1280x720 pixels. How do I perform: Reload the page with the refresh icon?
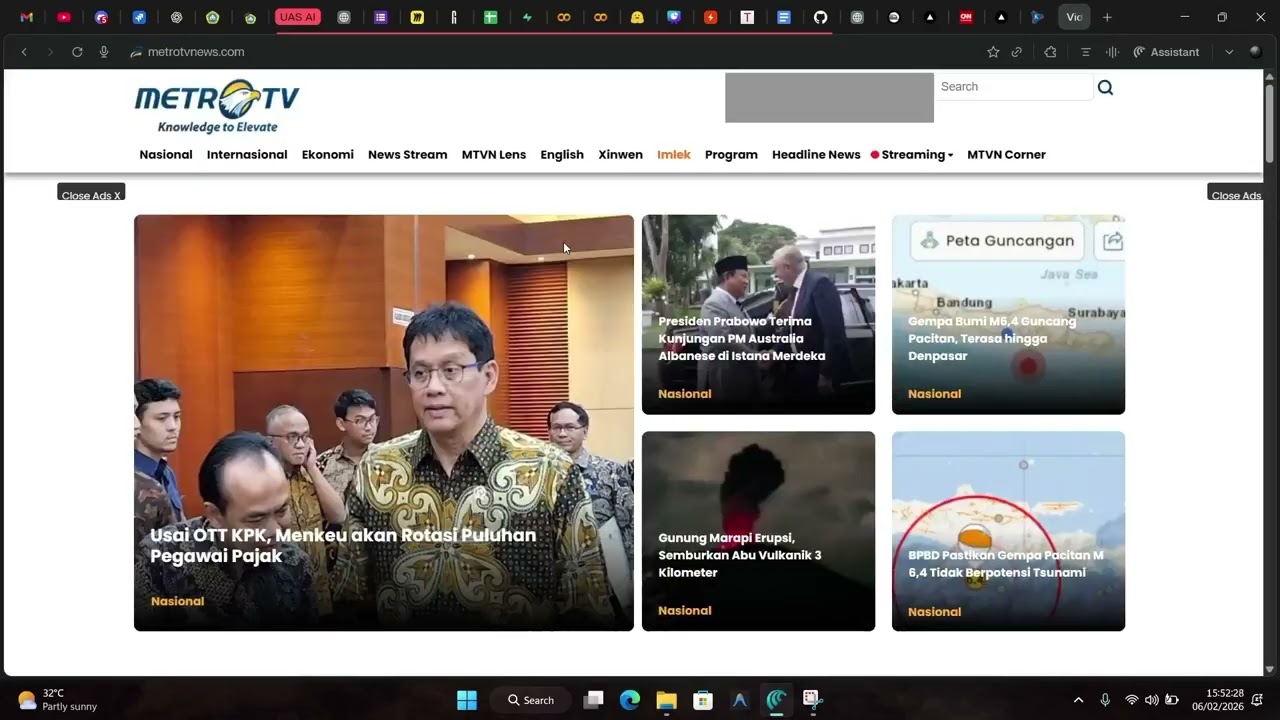pyautogui.click(x=77, y=52)
